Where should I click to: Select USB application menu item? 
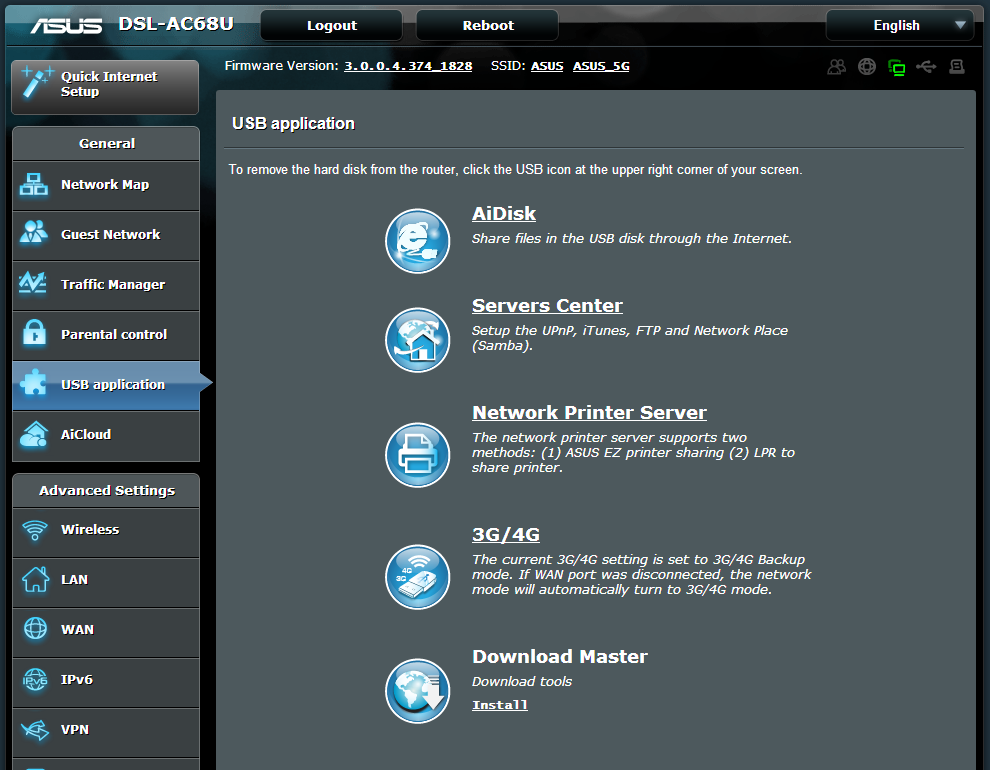click(106, 385)
